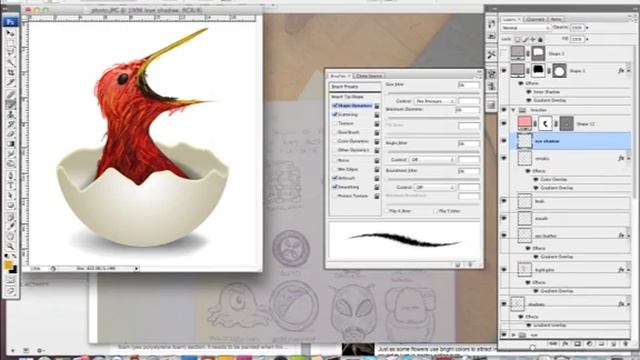Adjust the Angle Jitter slider
This screenshot has width=640, height=360.
coord(433,152)
